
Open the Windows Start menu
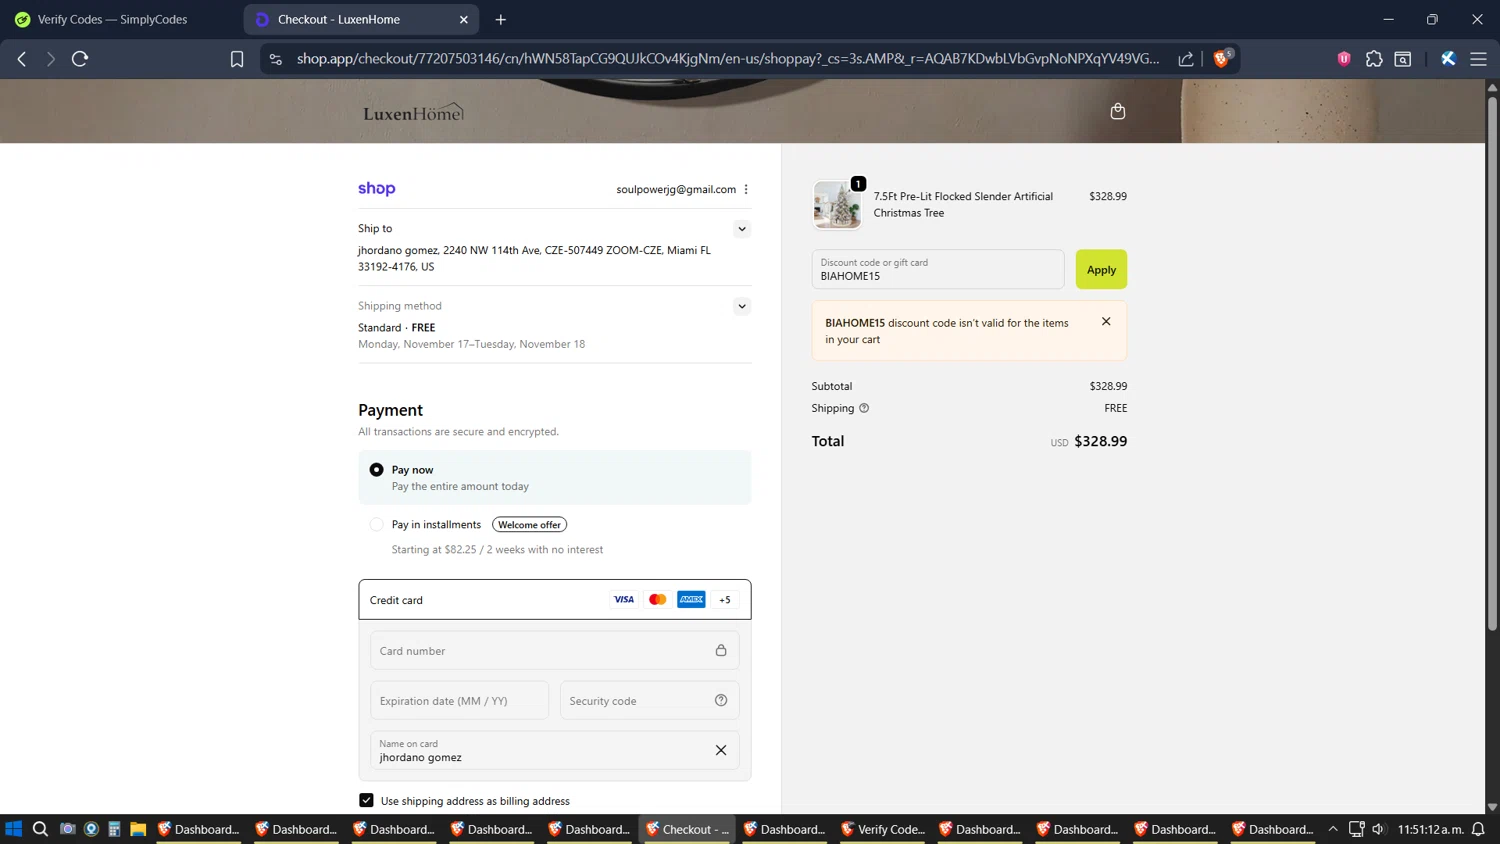tap(14, 829)
